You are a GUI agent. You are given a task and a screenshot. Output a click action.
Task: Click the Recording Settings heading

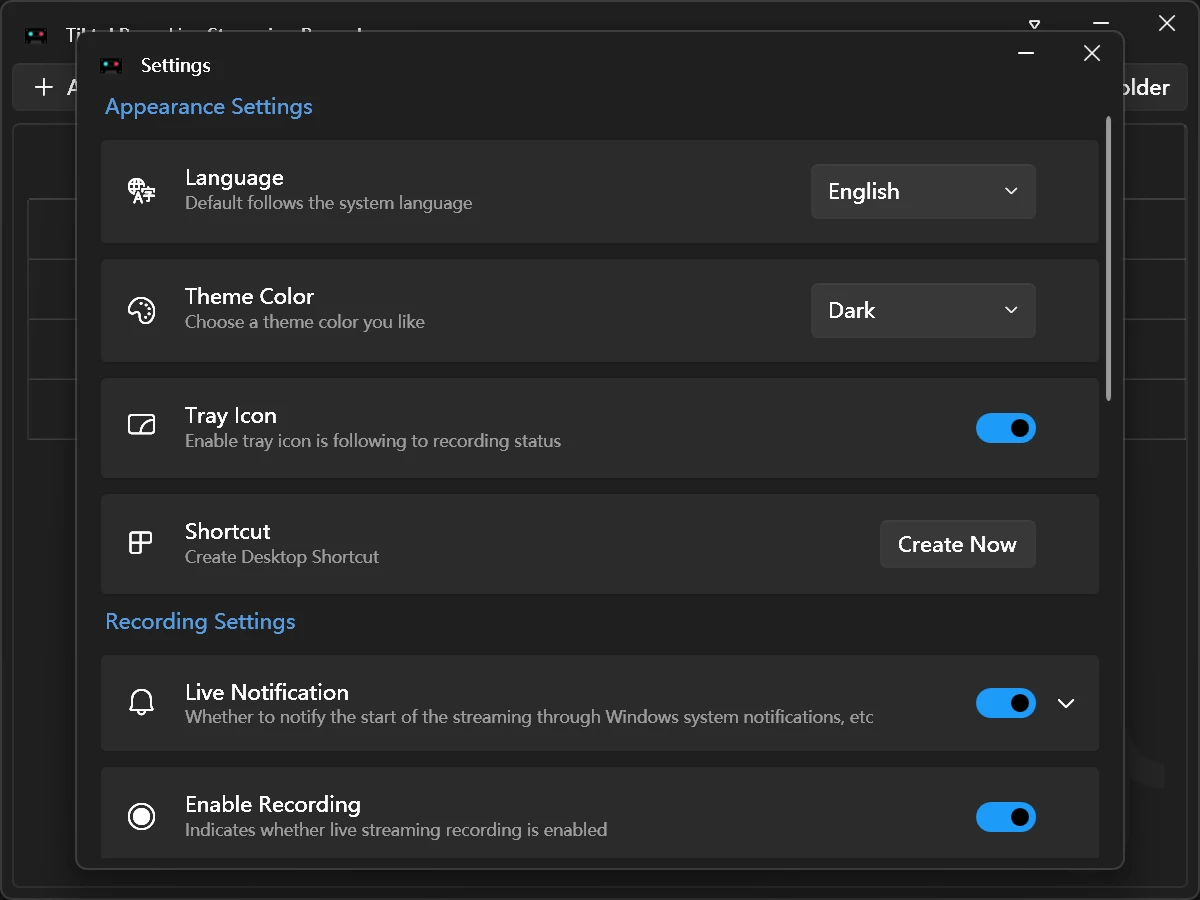200,621
